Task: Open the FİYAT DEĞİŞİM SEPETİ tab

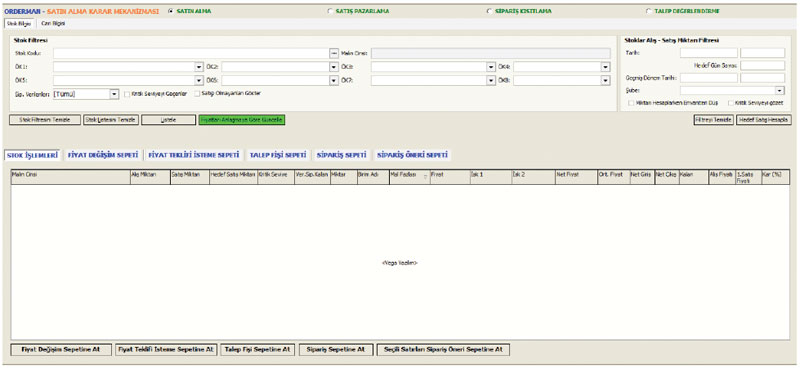Action: point(103,155)
